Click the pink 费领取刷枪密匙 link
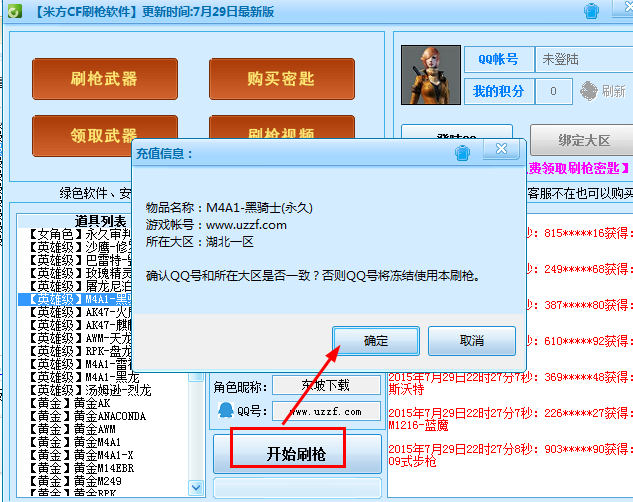This screenshot has width=633, height=502. pos(578,168)
